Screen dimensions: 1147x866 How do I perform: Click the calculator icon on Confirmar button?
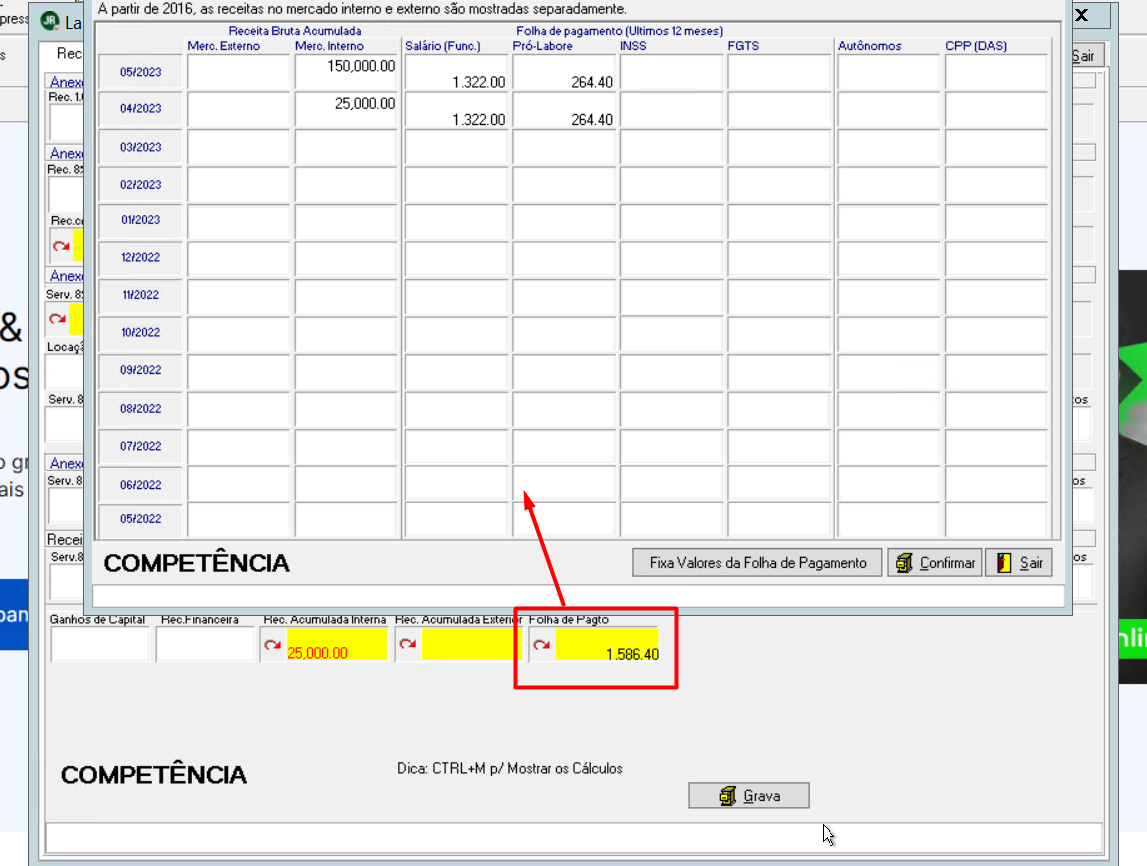pyautogui.click(x=904, y=562)
